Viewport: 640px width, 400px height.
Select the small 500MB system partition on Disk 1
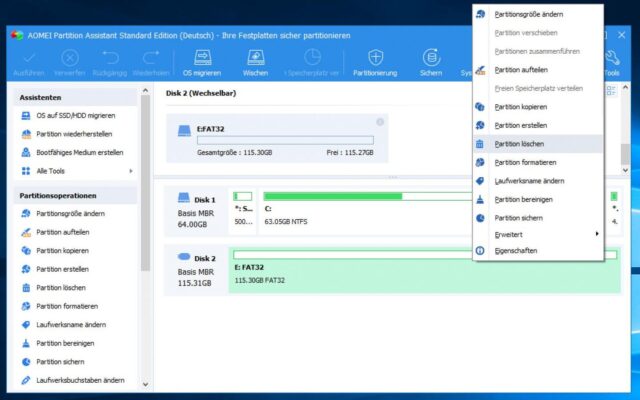pyautogui.click(x=243, y=211)
